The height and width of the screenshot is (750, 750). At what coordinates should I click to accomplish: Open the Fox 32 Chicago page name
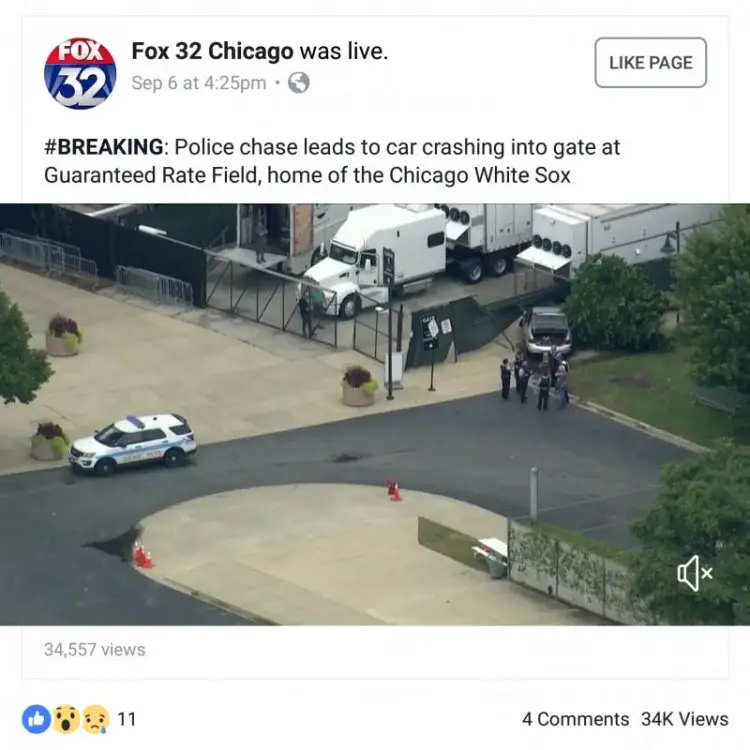[x=212, y=51]
